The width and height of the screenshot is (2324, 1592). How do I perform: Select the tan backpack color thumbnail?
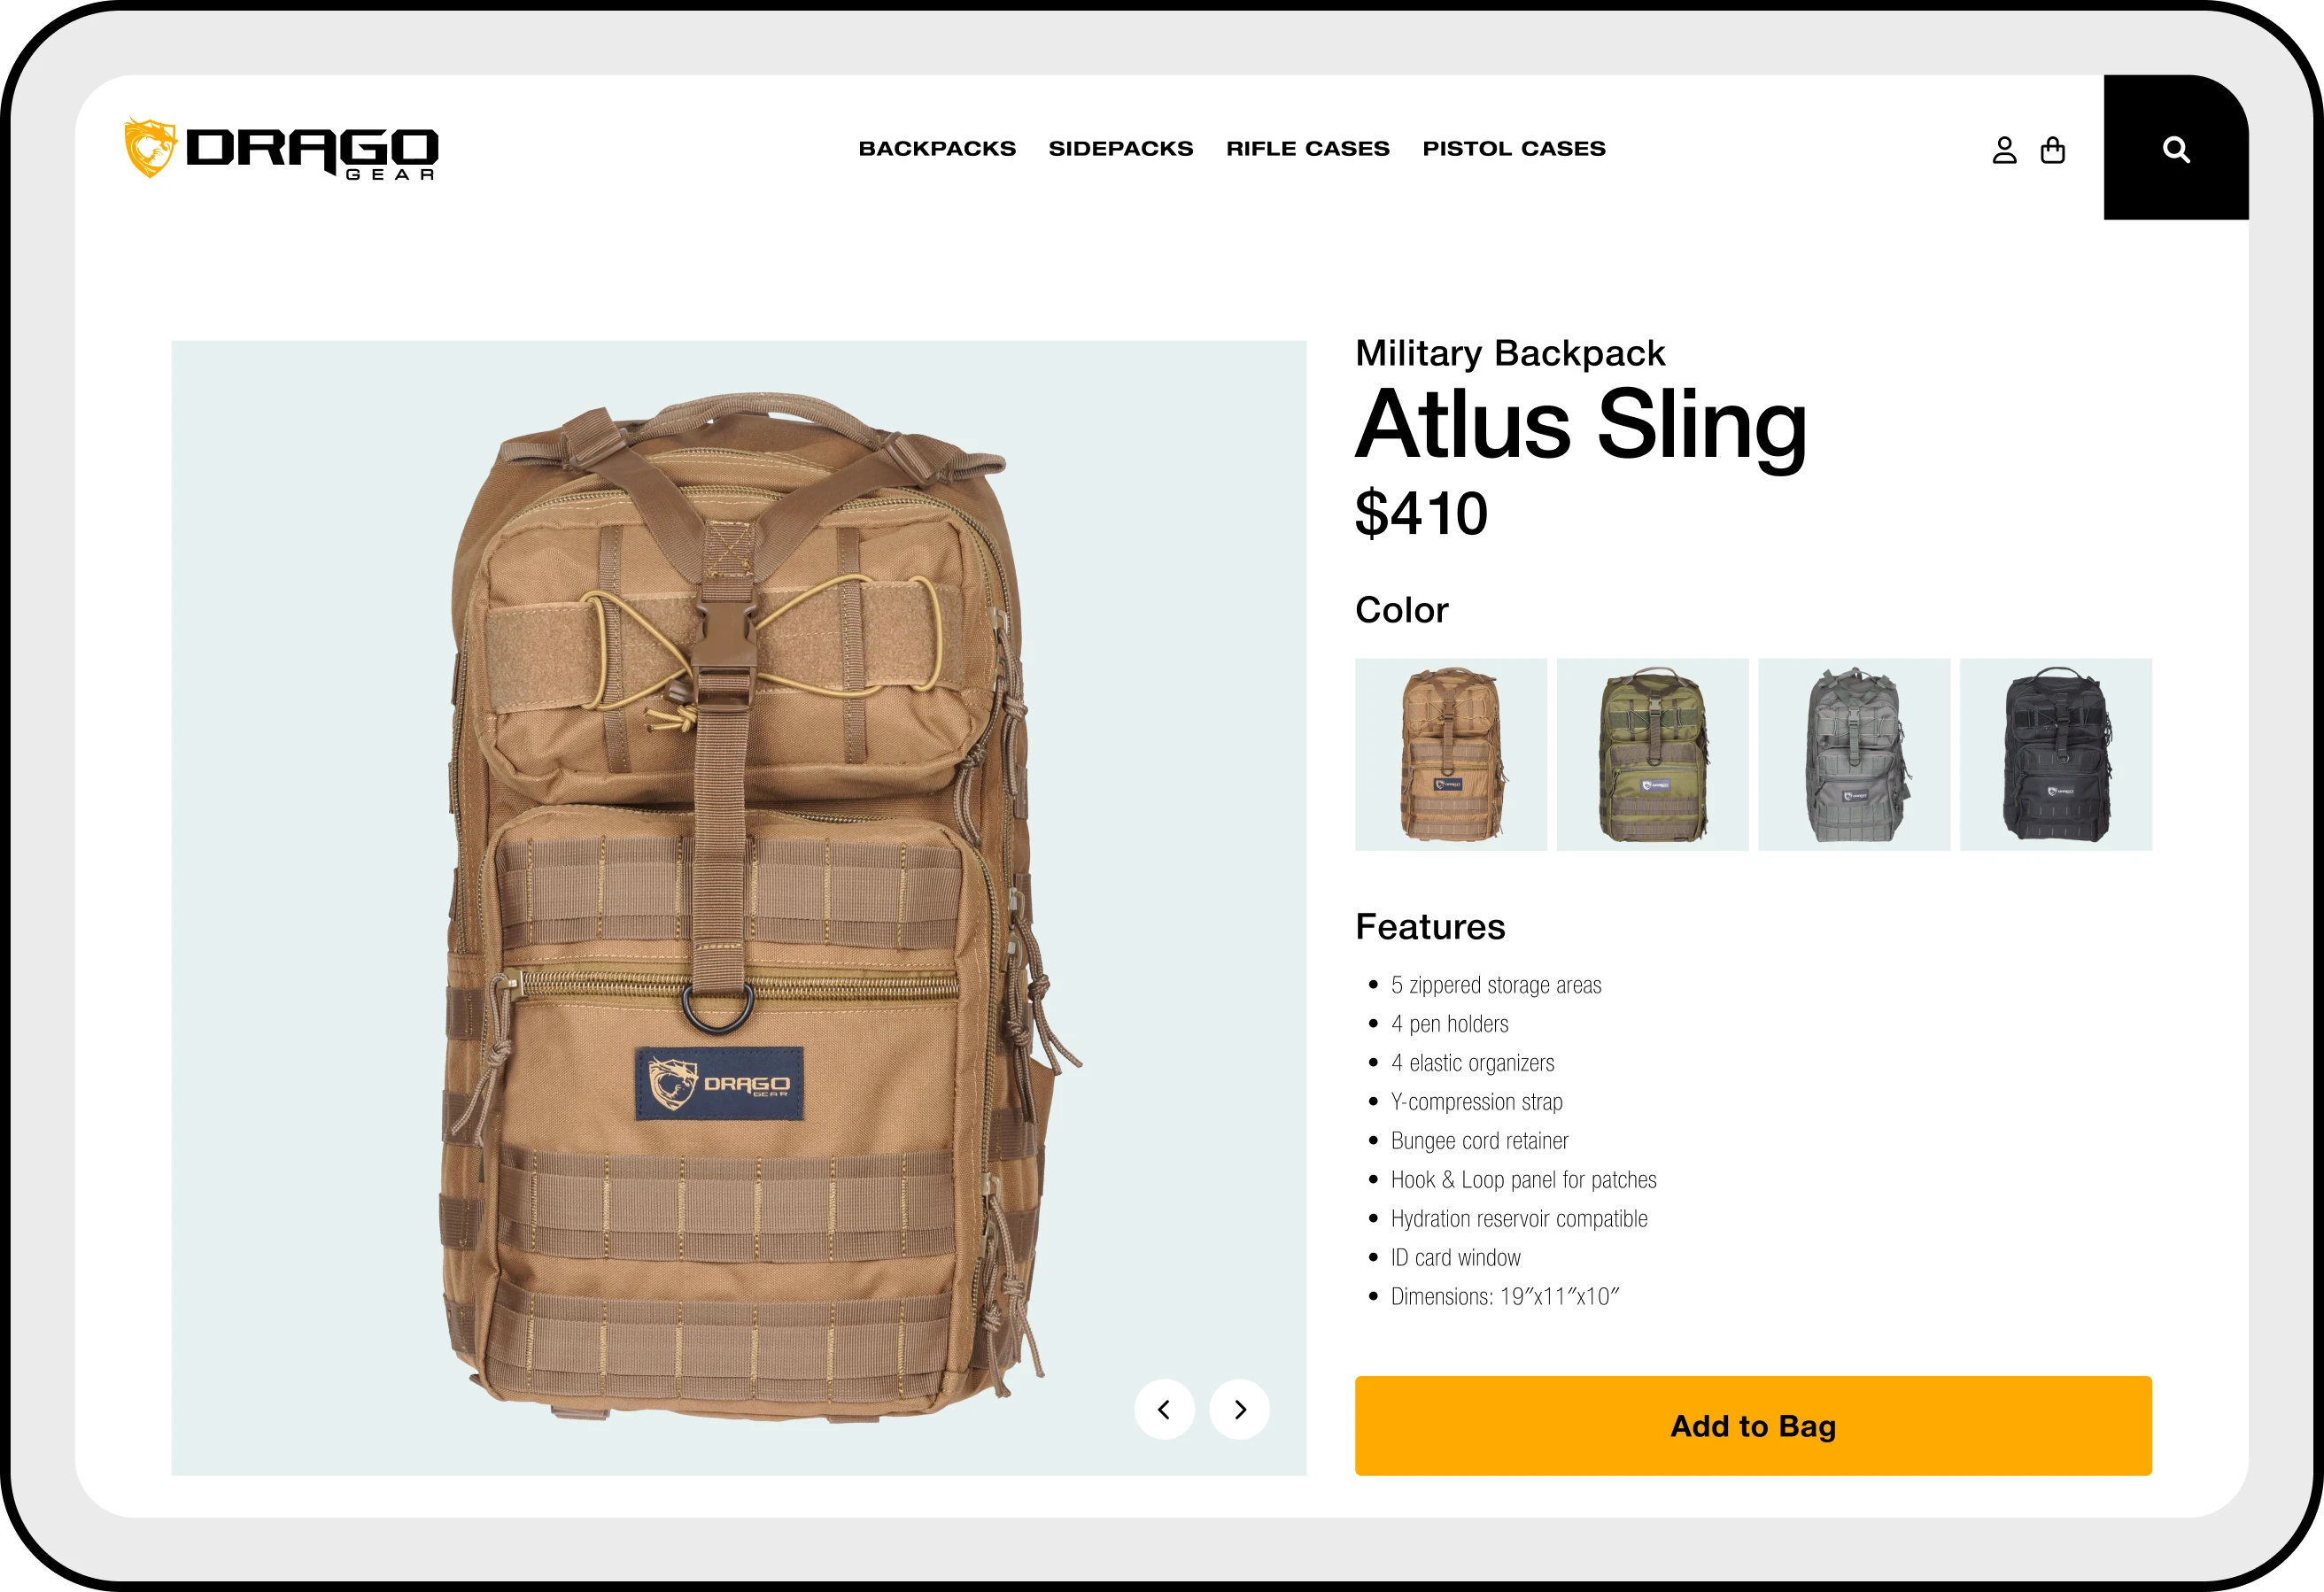point(1451,754)
